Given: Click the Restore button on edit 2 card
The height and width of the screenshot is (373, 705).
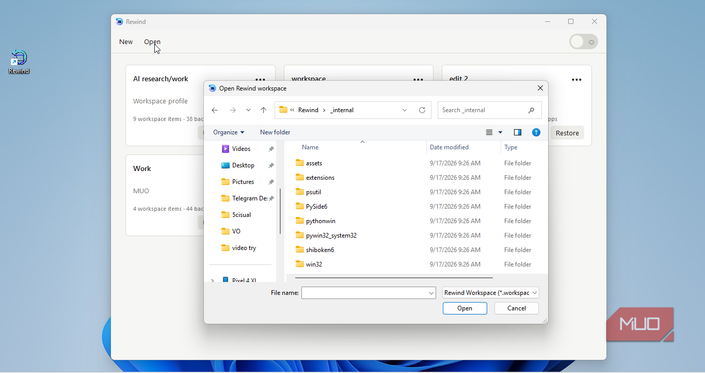Looking at the screenshot, I should (567, 133).
